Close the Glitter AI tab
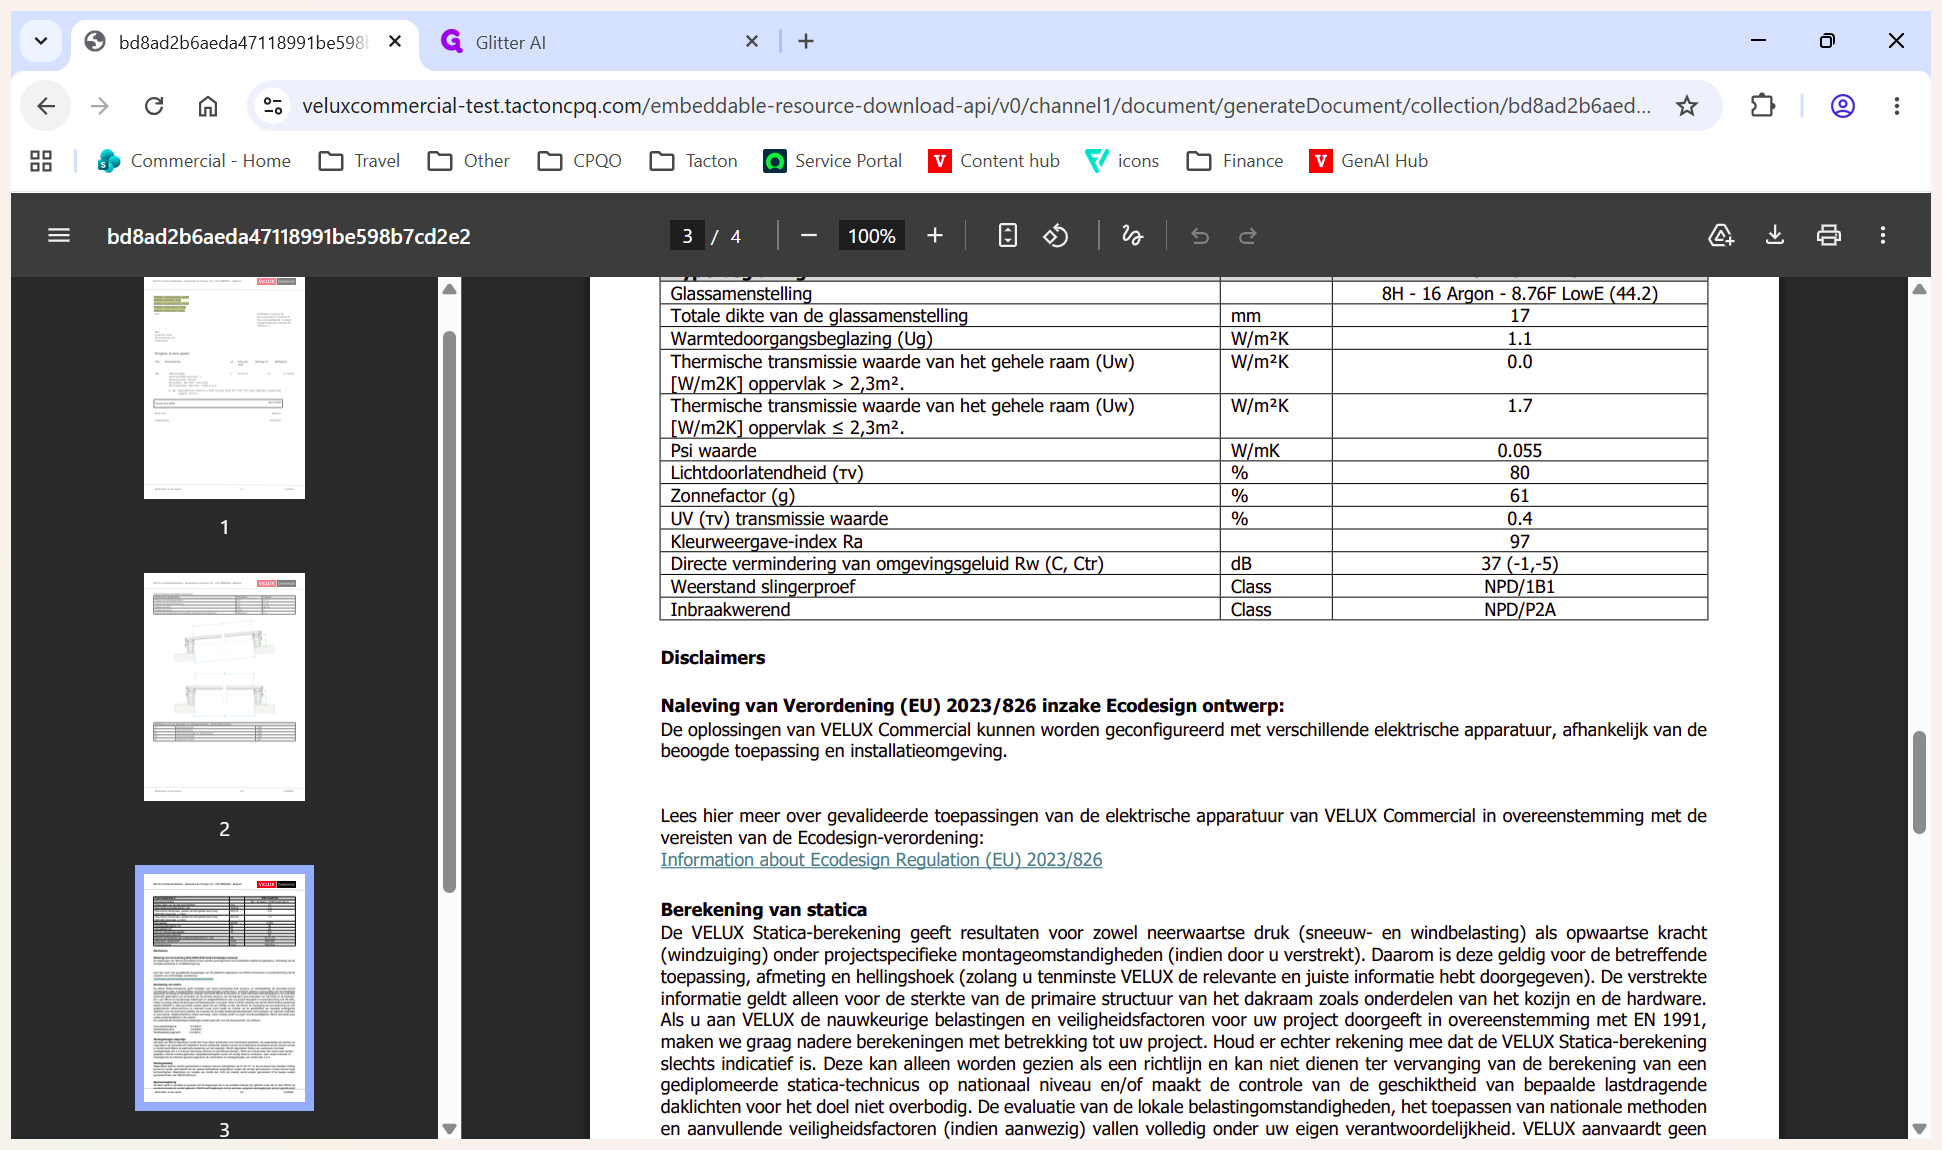This screenshot has height=1150, width=1942. click(752, 41)
